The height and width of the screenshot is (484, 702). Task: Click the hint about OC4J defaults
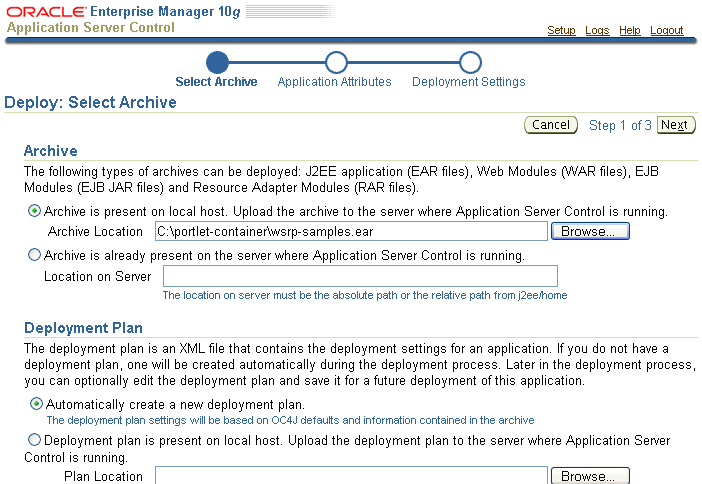coord(291,420)
